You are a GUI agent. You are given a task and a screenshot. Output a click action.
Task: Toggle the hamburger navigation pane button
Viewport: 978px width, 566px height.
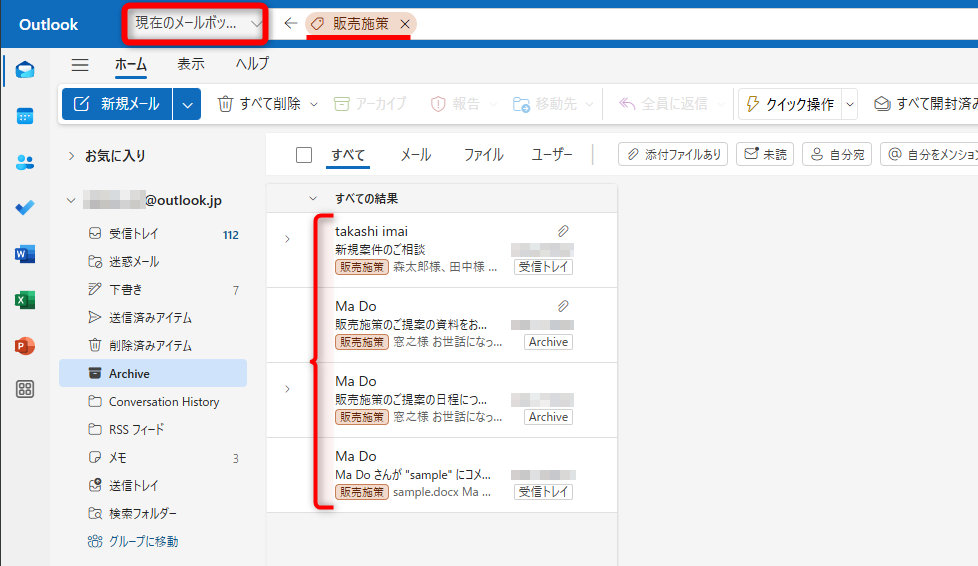coord(80,64)
